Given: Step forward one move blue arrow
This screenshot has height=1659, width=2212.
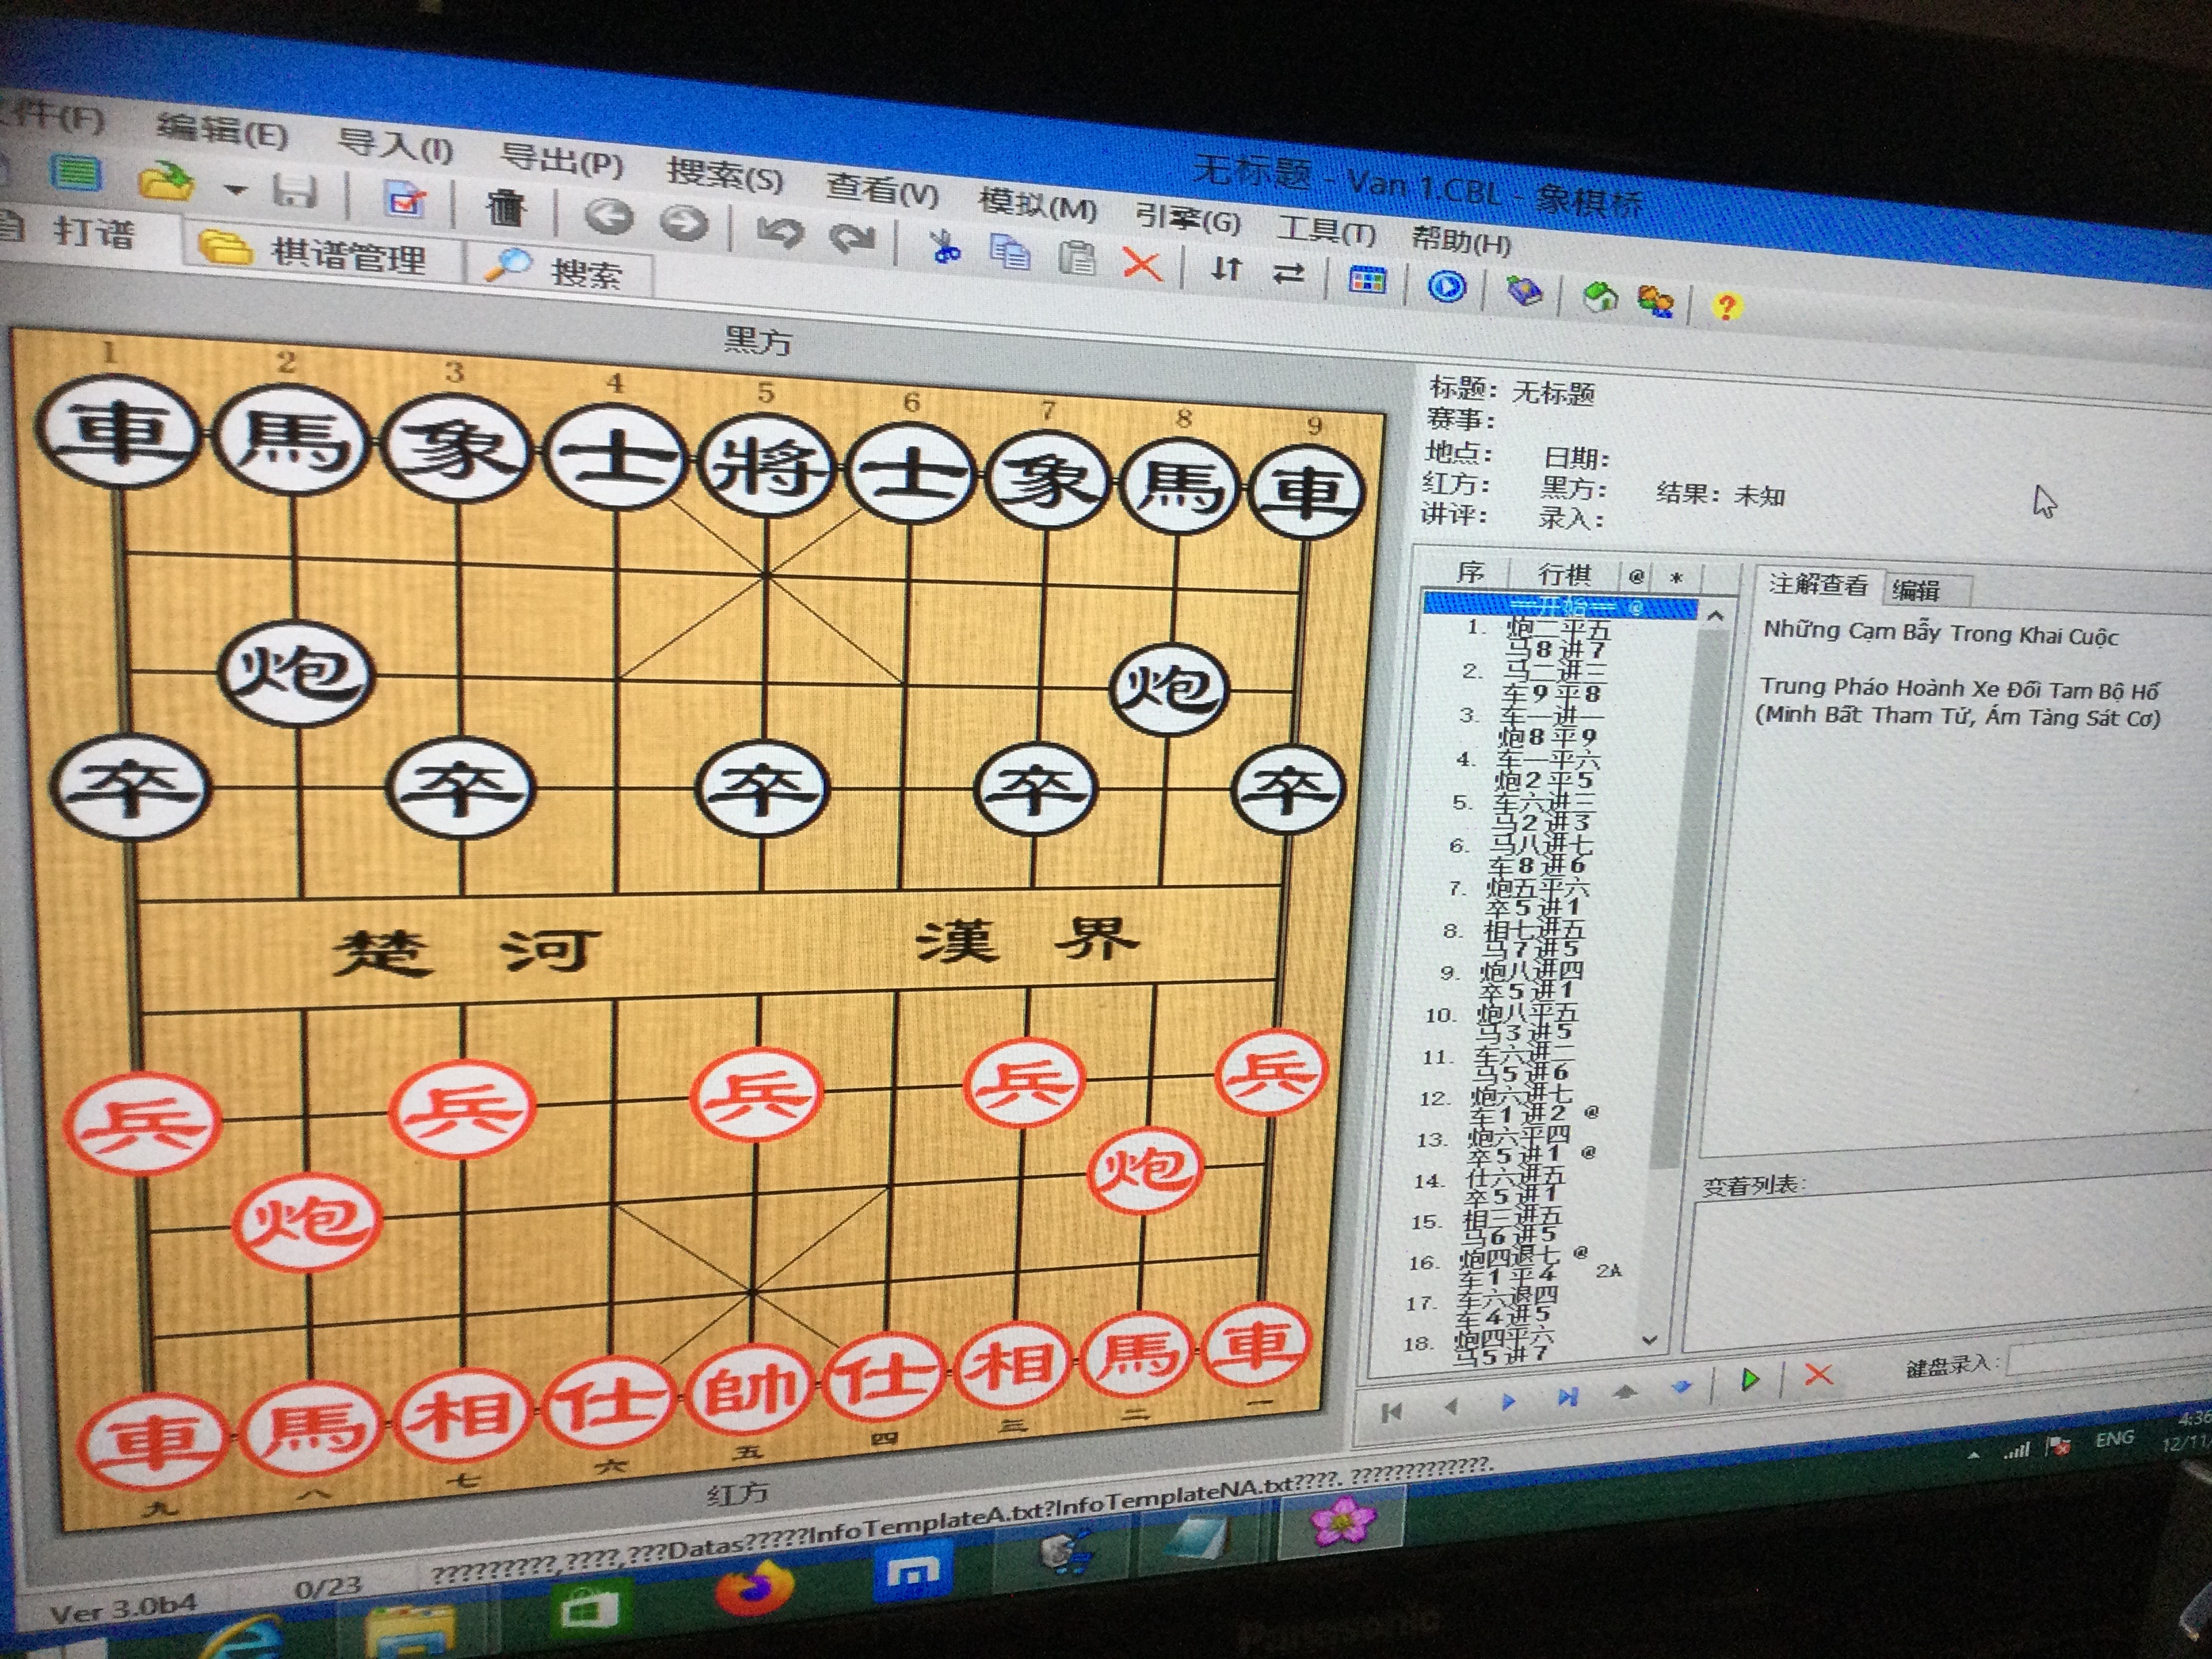Looking at the screenshot, I should point(1508,1401).
